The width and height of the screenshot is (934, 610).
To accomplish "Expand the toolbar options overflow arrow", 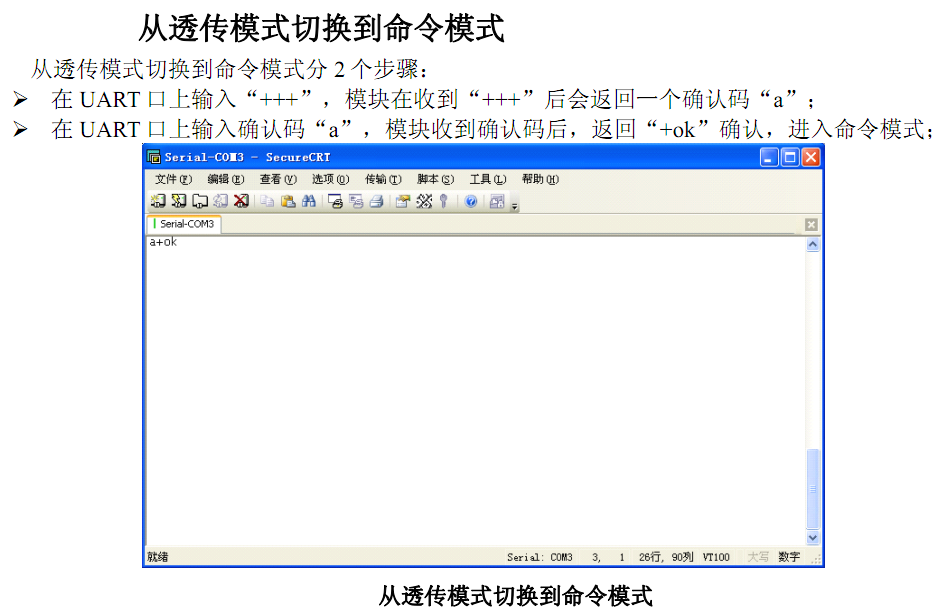I will [515, 205].
